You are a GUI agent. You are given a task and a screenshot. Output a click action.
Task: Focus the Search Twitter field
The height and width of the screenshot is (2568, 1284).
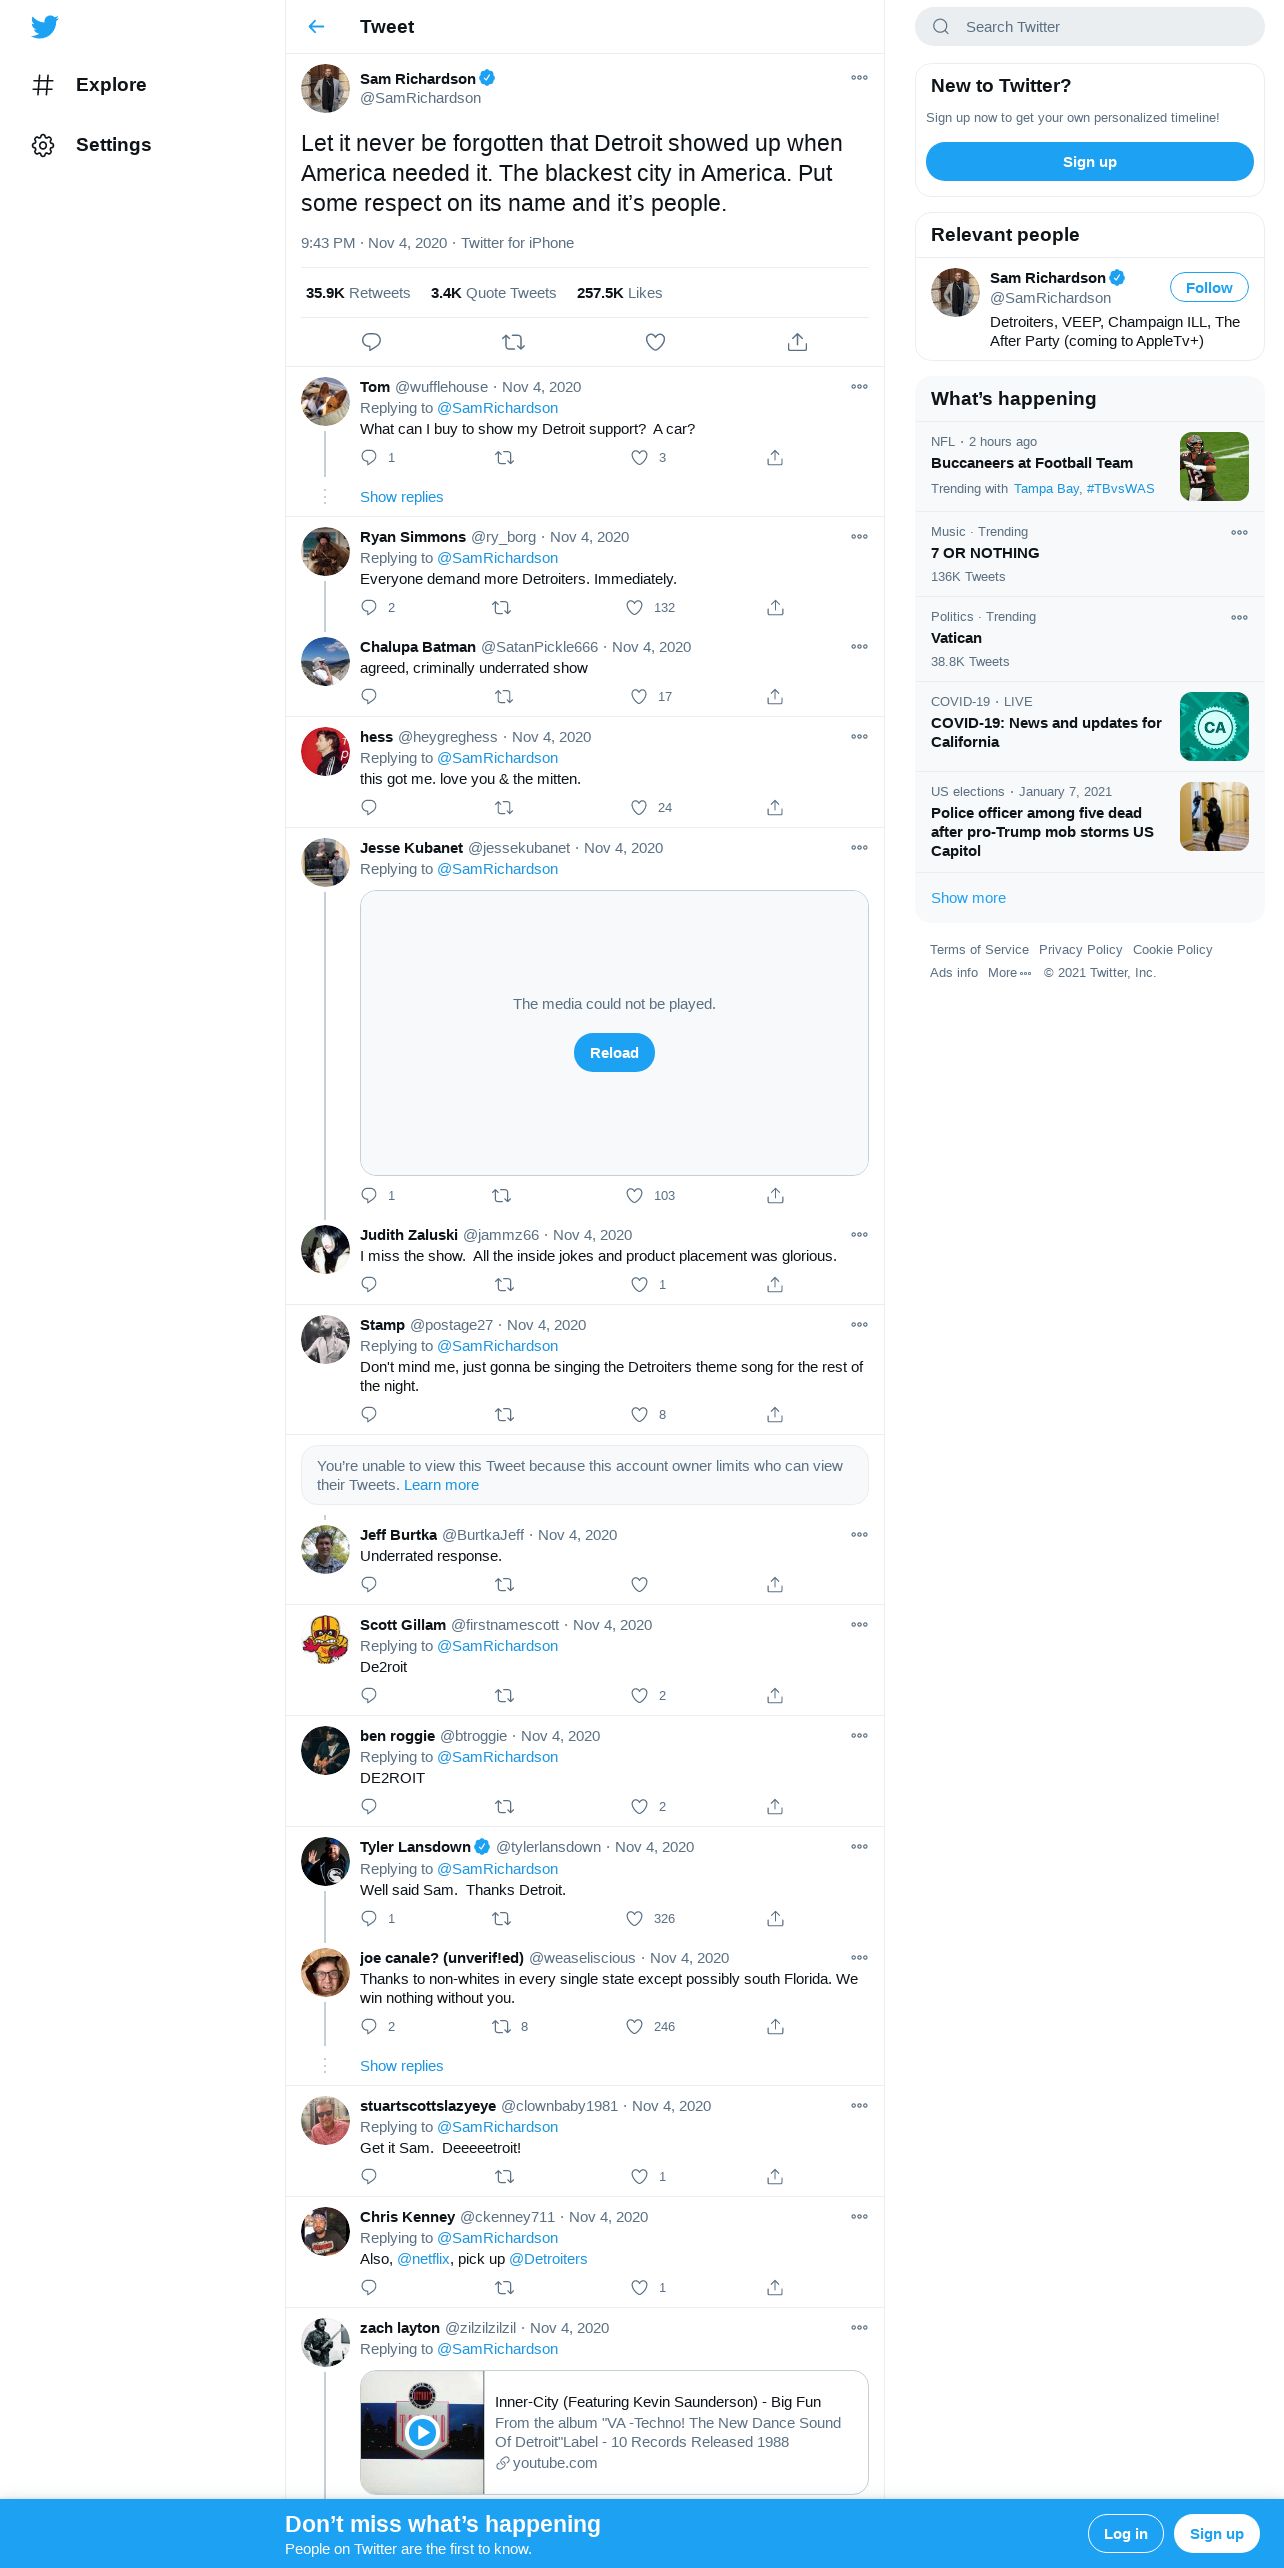coord(1090,27)
